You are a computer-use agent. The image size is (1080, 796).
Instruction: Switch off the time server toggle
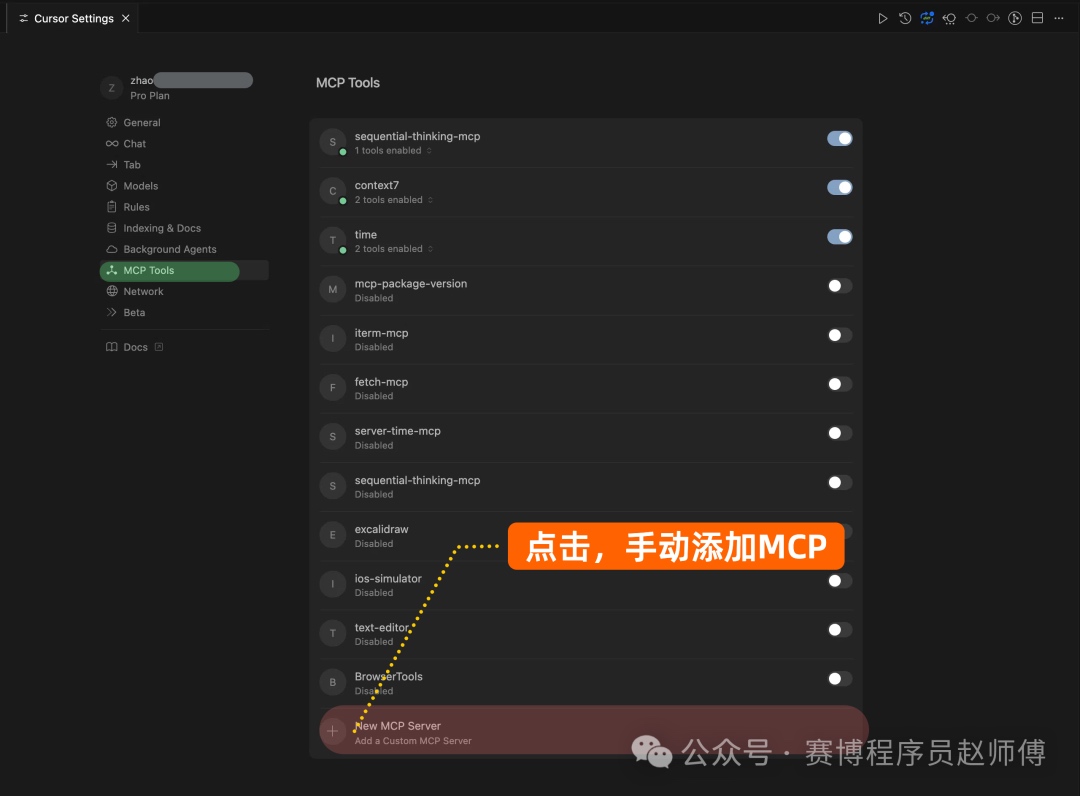(840, 237)
